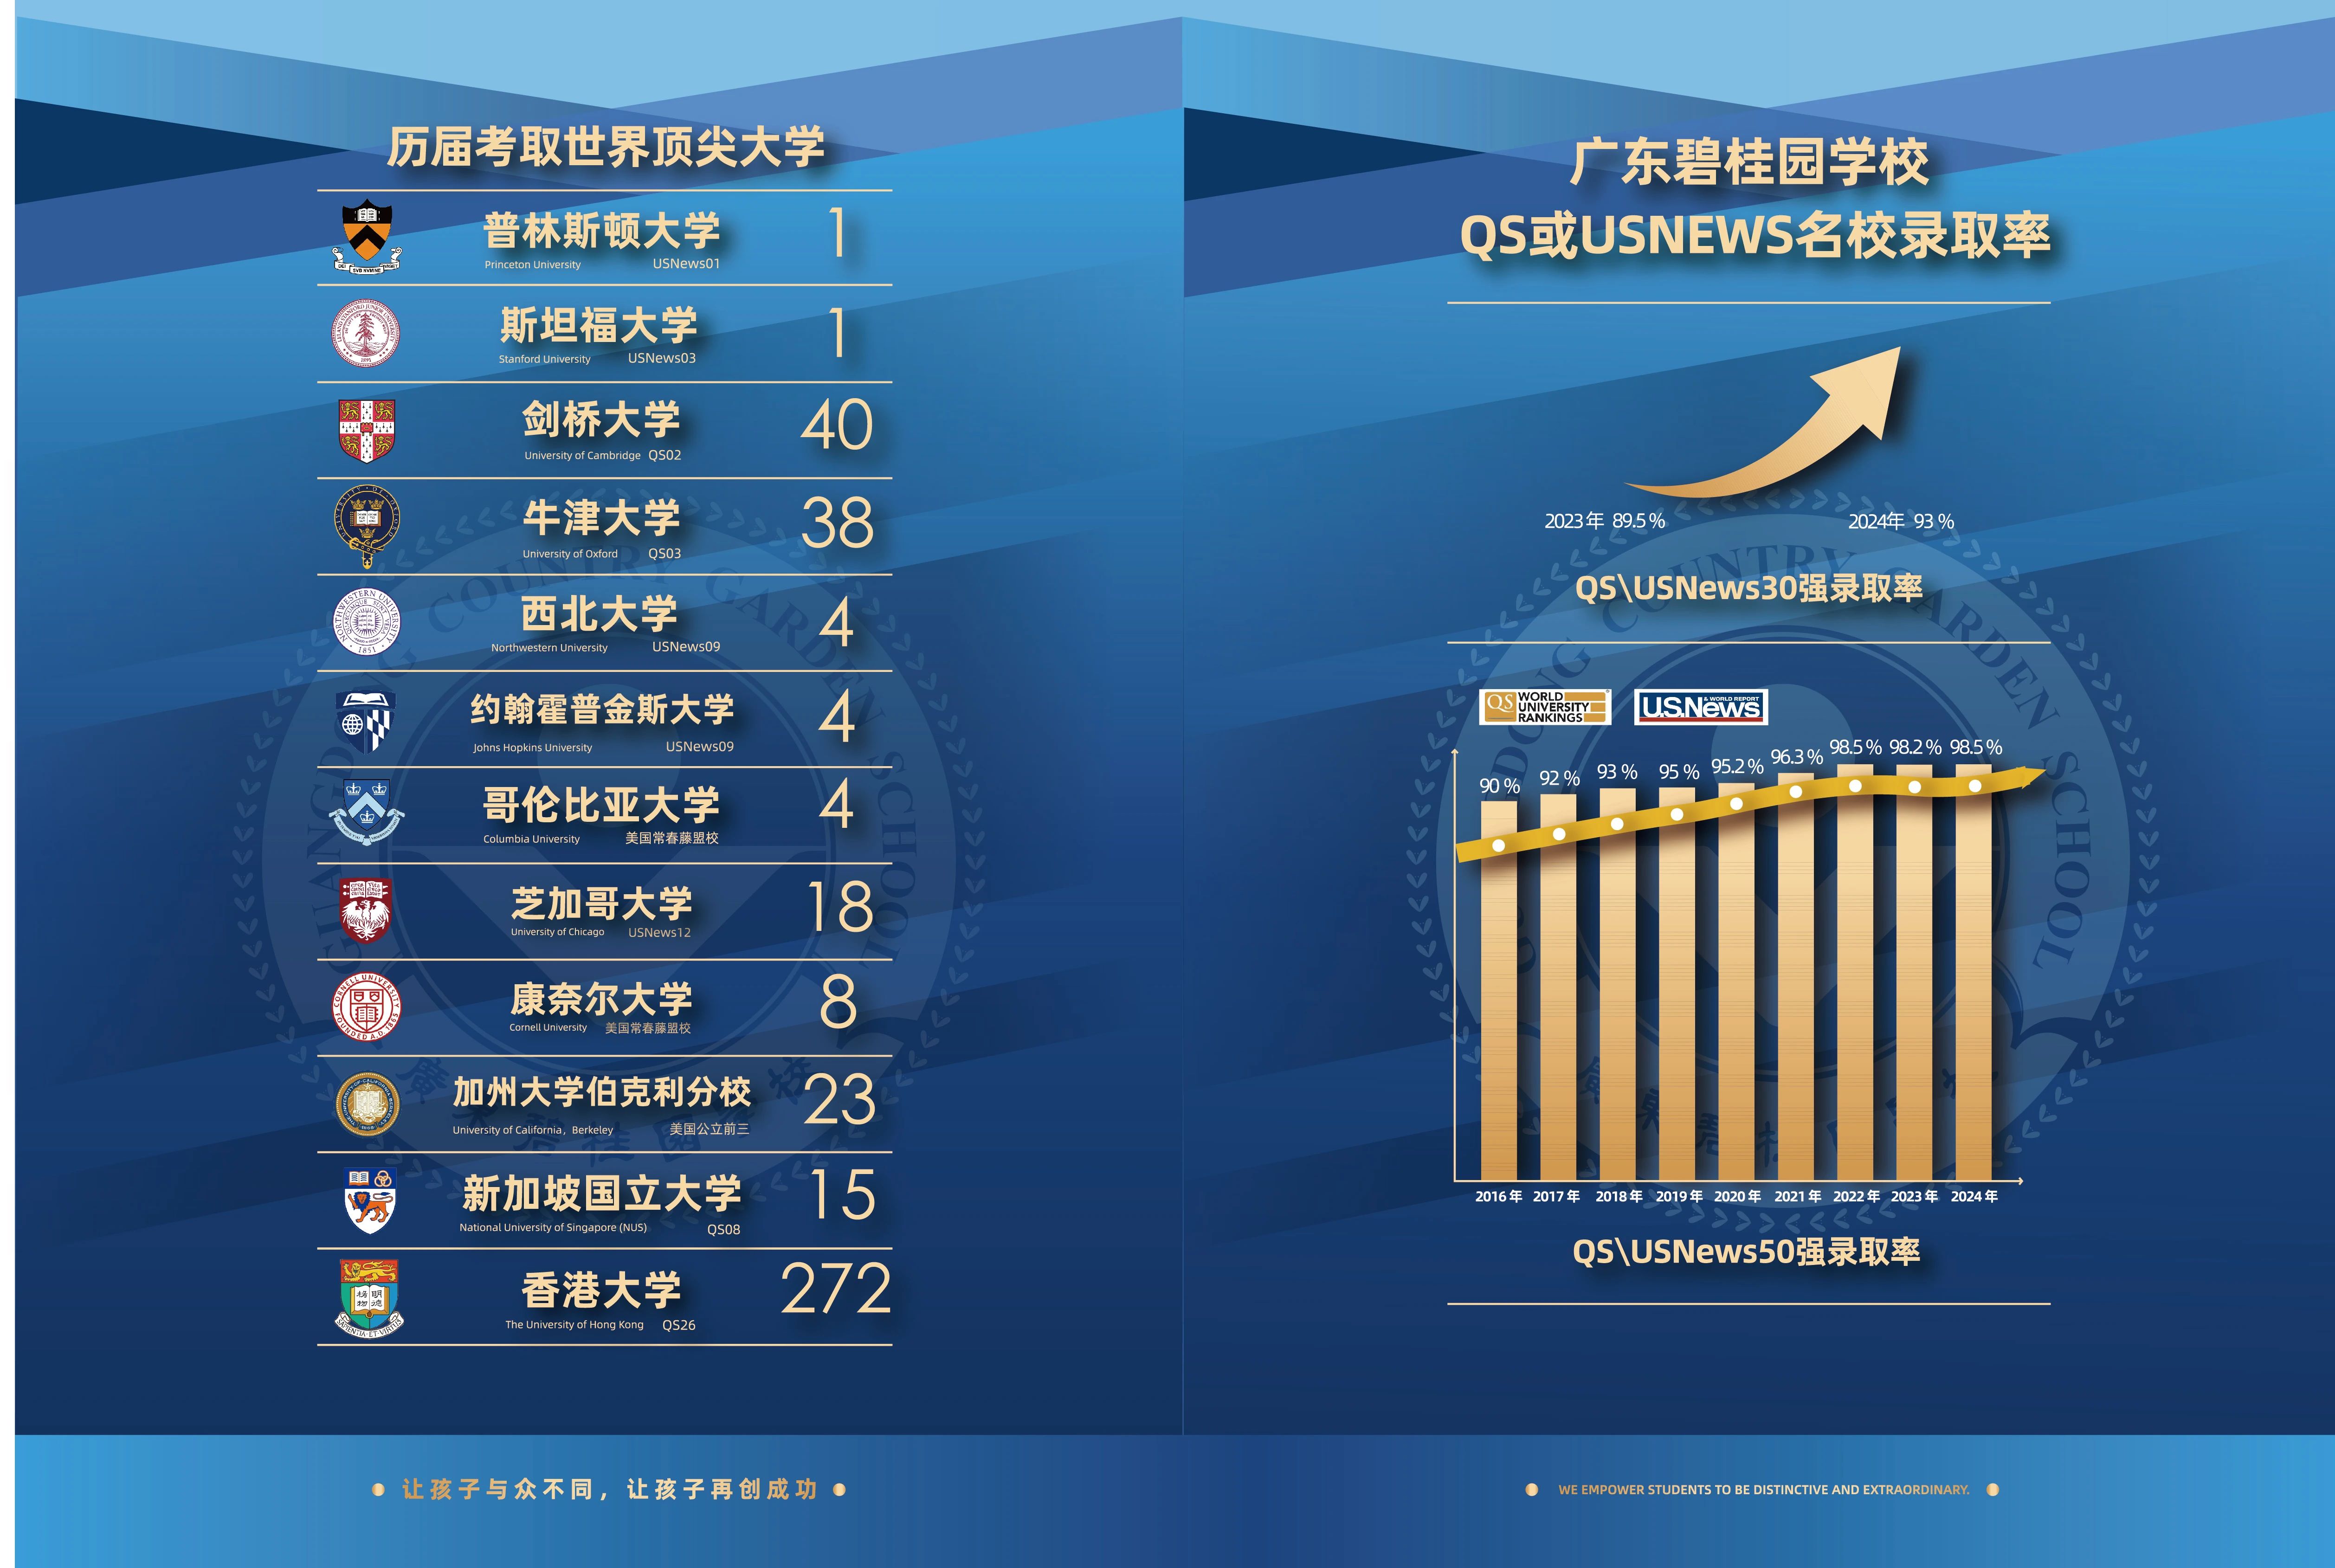This screenshot has height=1568, width=2335.
Task: Click the U.S. News logo badge
Action: pyautogui.click(x=1700, y=707)
